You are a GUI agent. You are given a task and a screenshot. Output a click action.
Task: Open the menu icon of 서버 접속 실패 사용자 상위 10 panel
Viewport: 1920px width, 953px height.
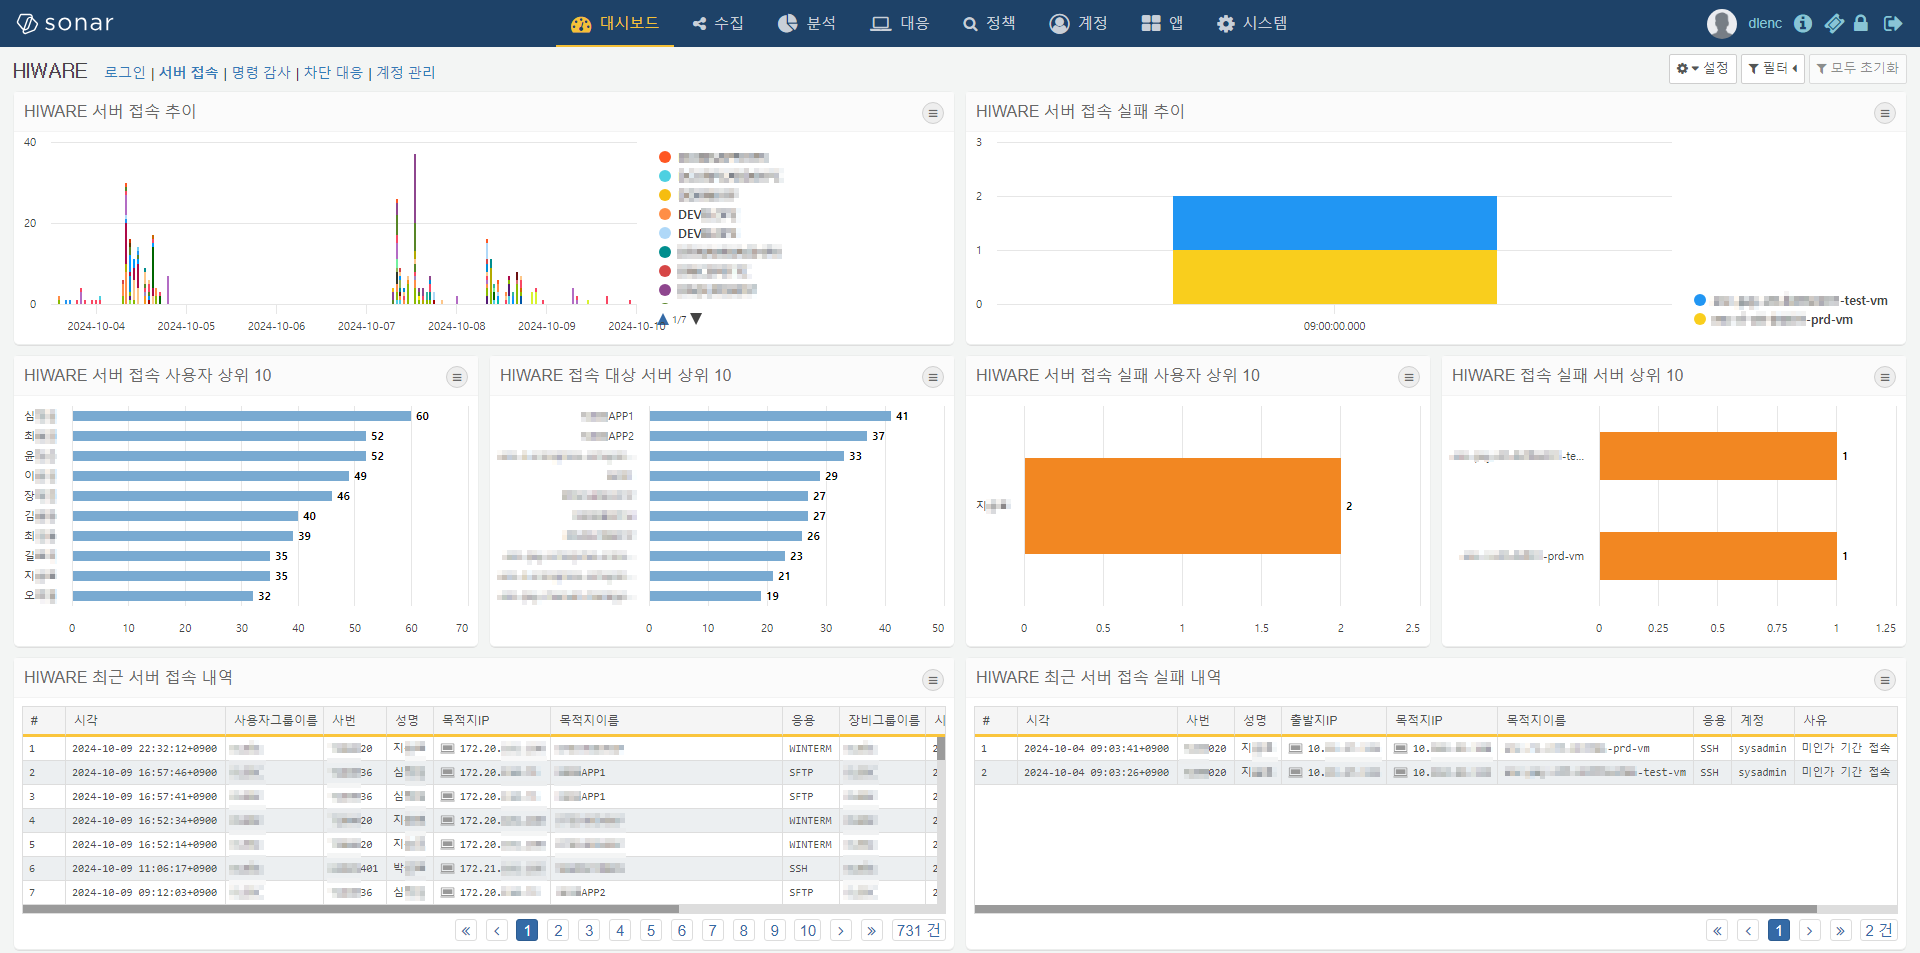point(1409,377)
